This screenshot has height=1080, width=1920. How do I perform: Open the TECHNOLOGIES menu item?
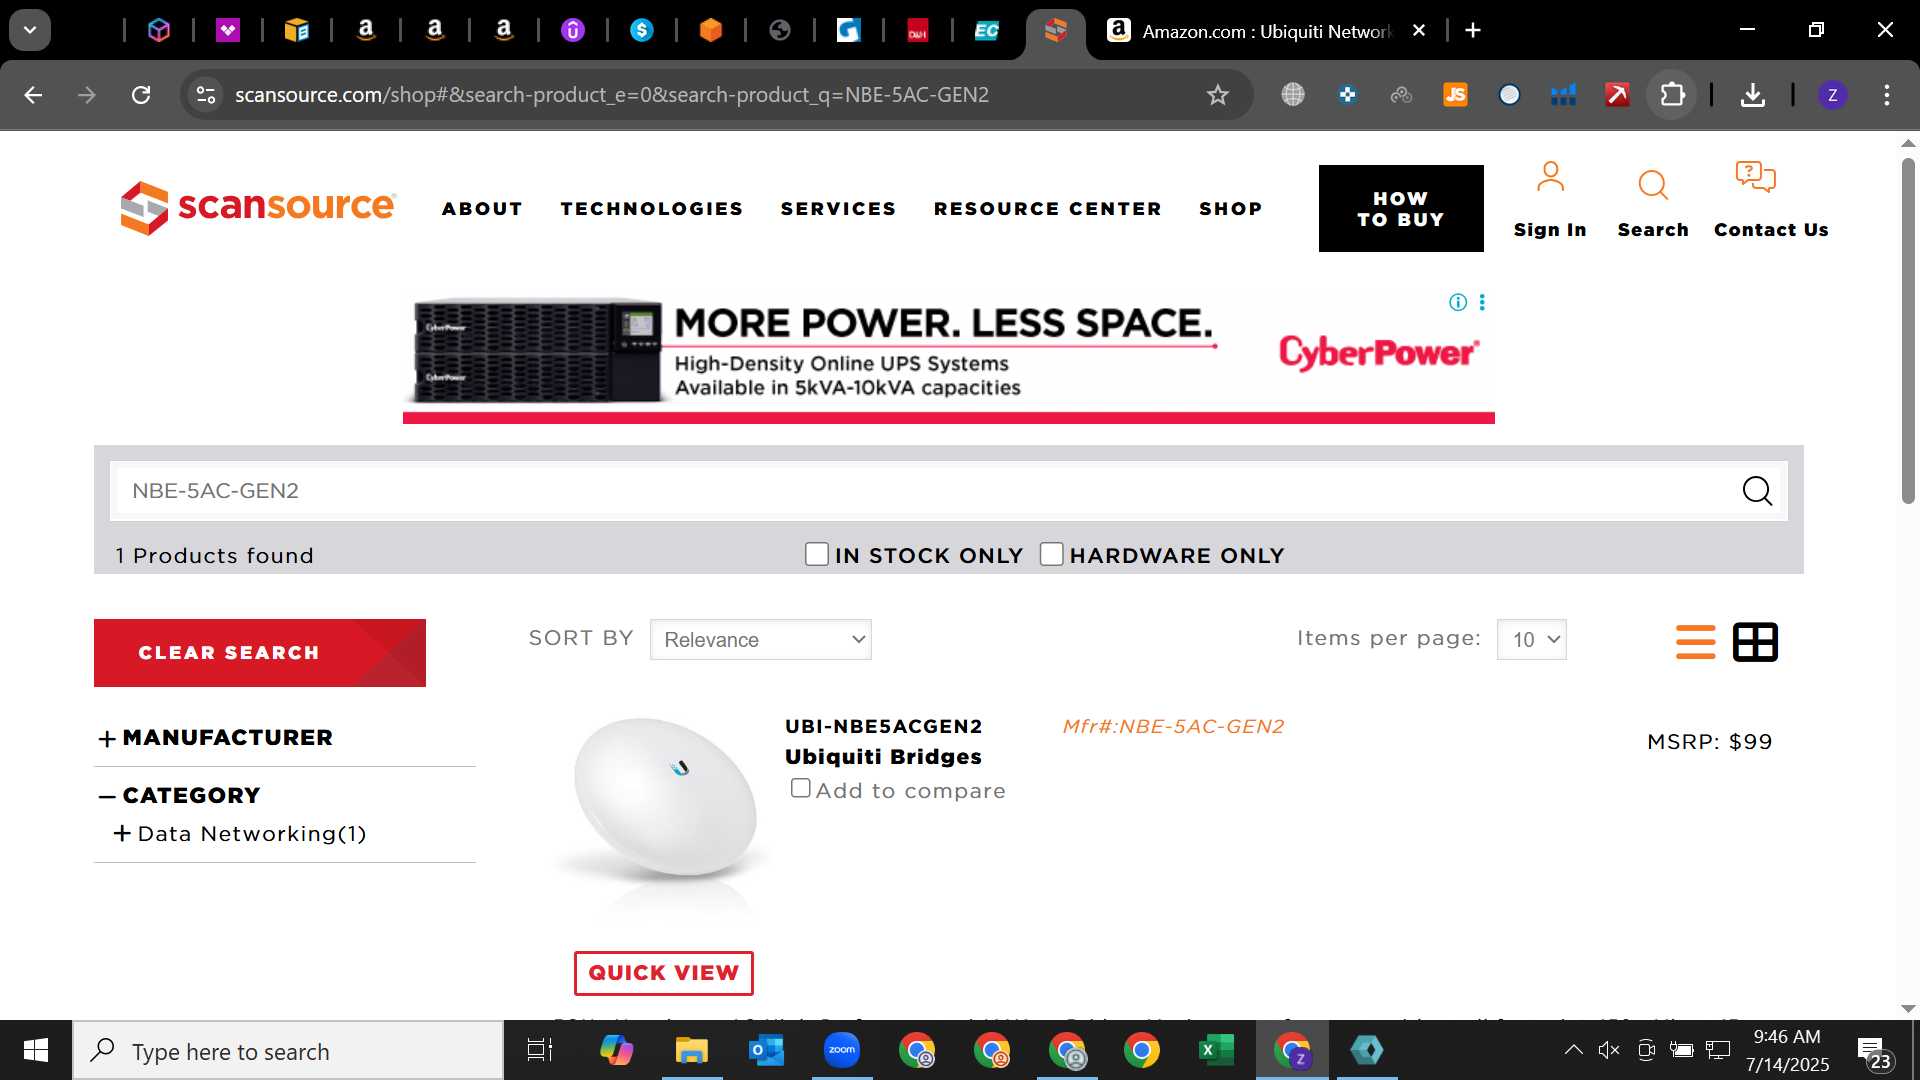[652, 209]
